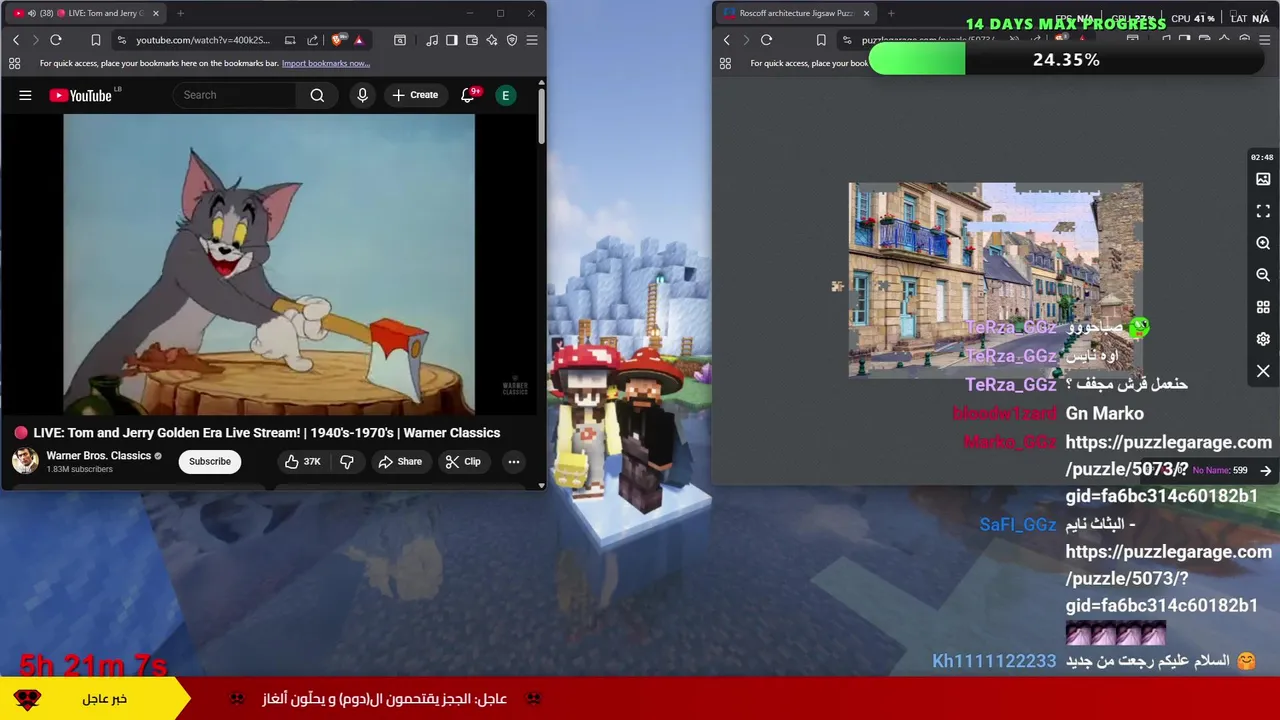The height and width of the screenshot is (720, 1280).
Task: Open Leo AI sparkle icon in YouTube window
Action: tap(492, 40)
